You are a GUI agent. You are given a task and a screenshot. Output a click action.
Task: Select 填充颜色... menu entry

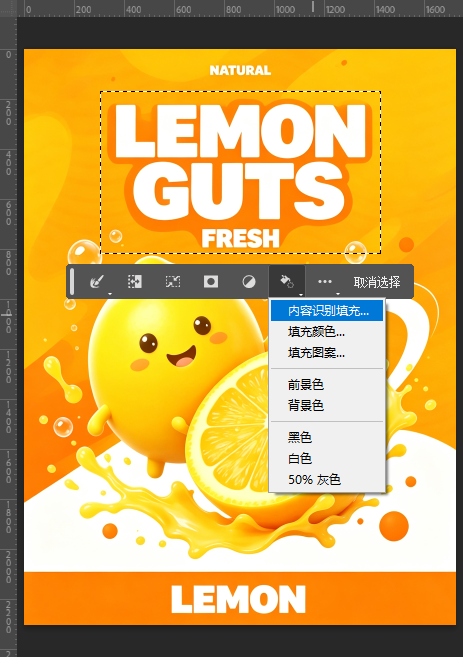click(327, 332)
